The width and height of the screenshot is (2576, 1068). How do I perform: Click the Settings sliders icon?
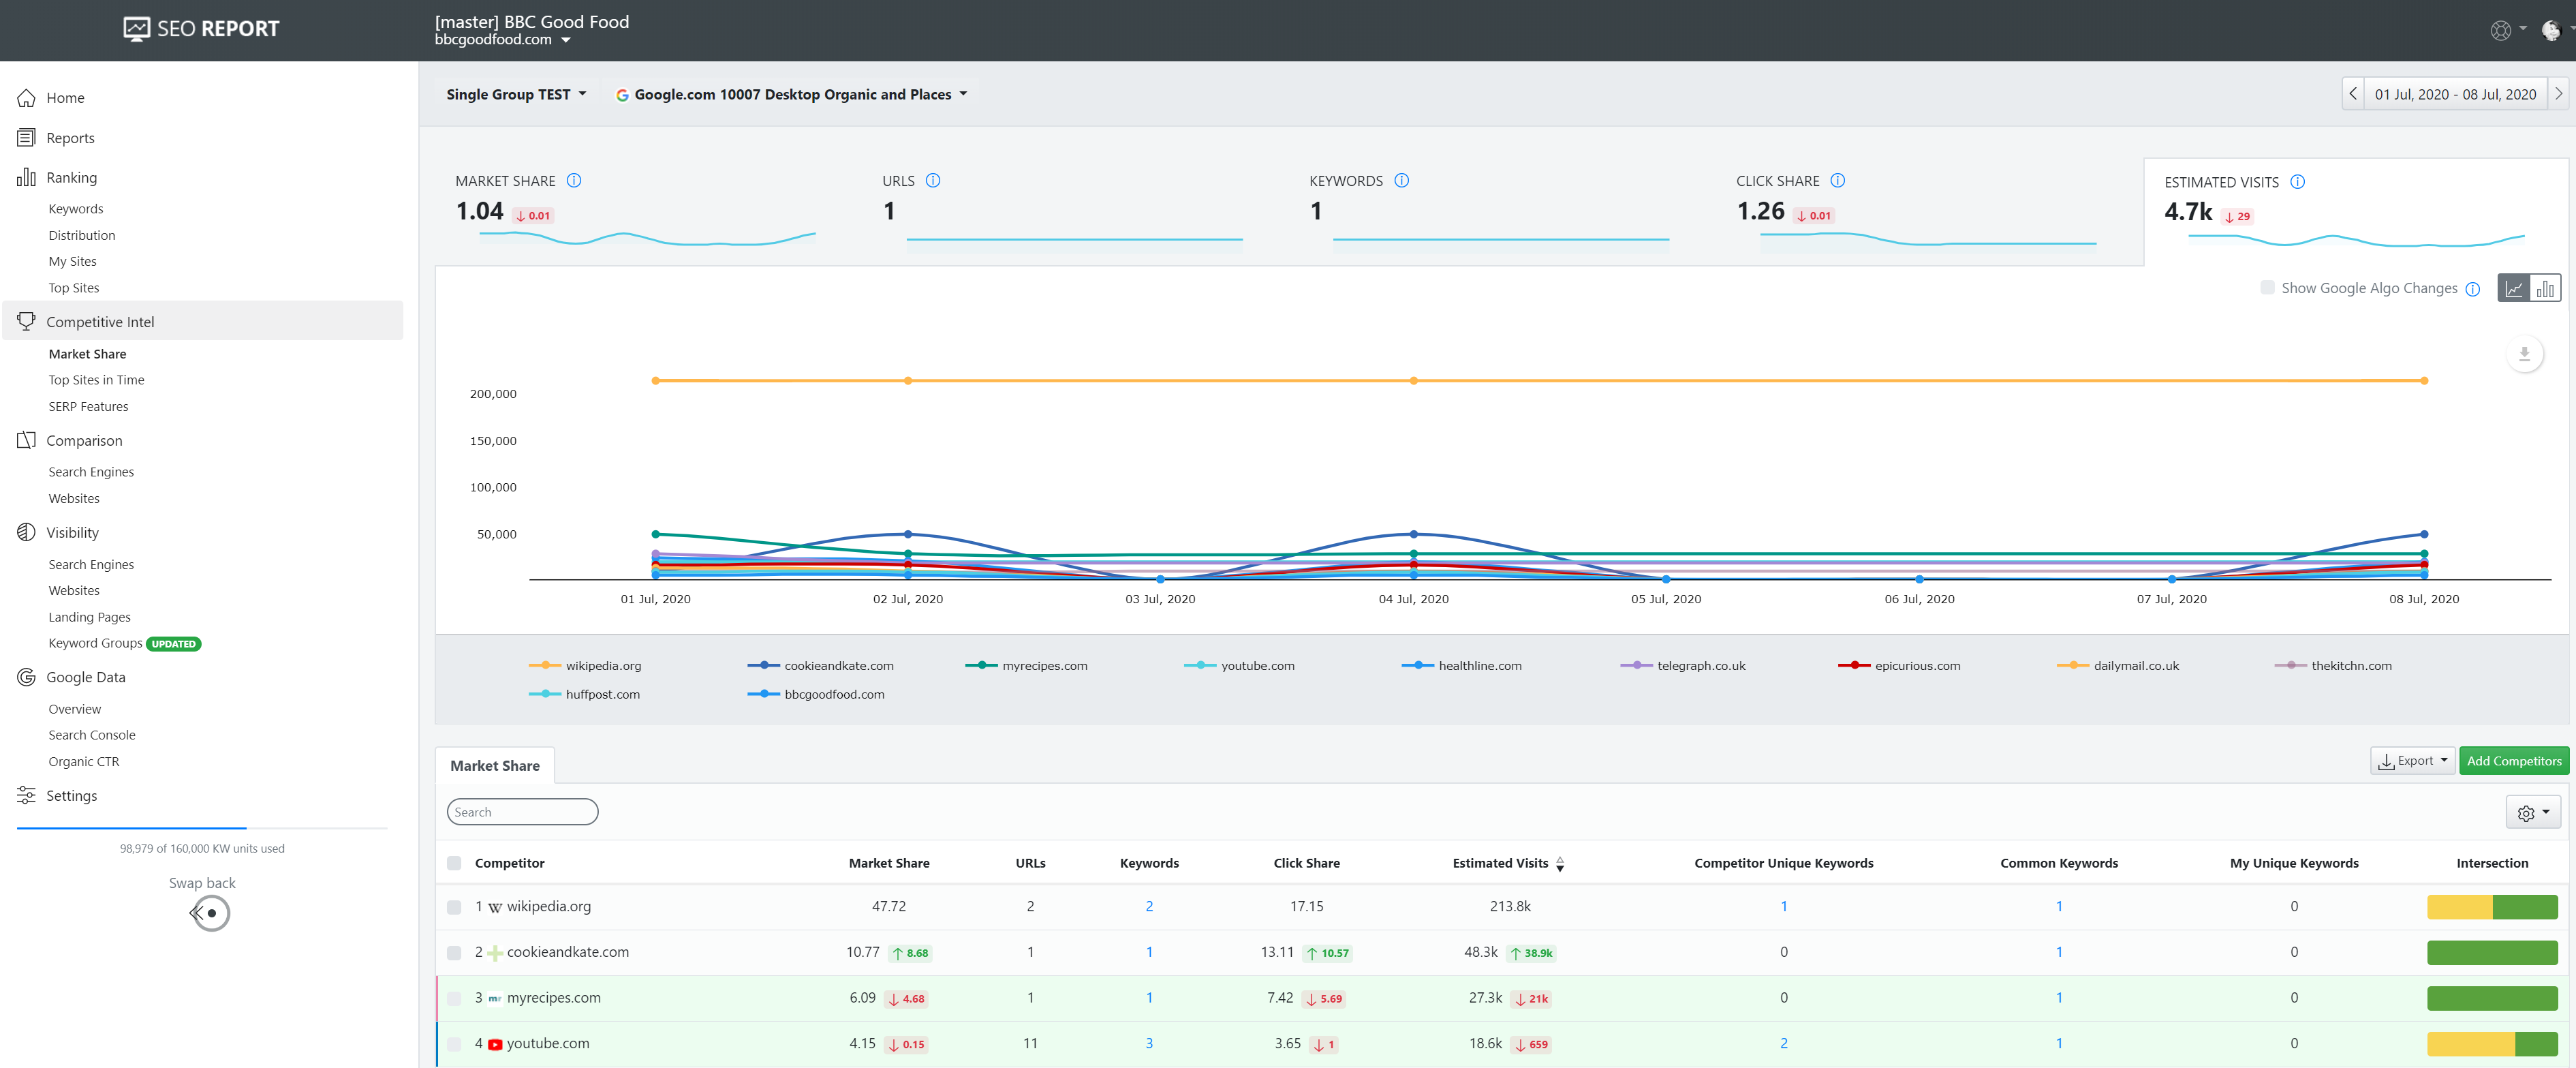pyautogui.click(x=27, y=795)
